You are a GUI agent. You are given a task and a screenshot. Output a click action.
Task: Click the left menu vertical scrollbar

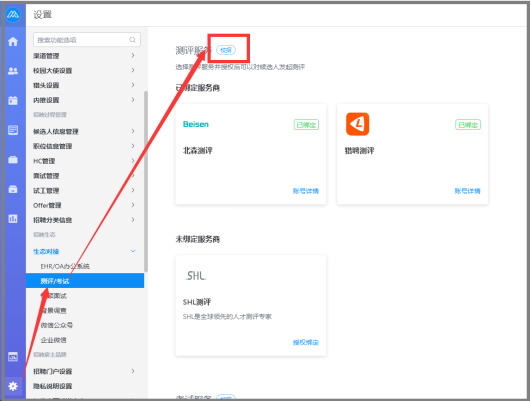coord(146,181)
